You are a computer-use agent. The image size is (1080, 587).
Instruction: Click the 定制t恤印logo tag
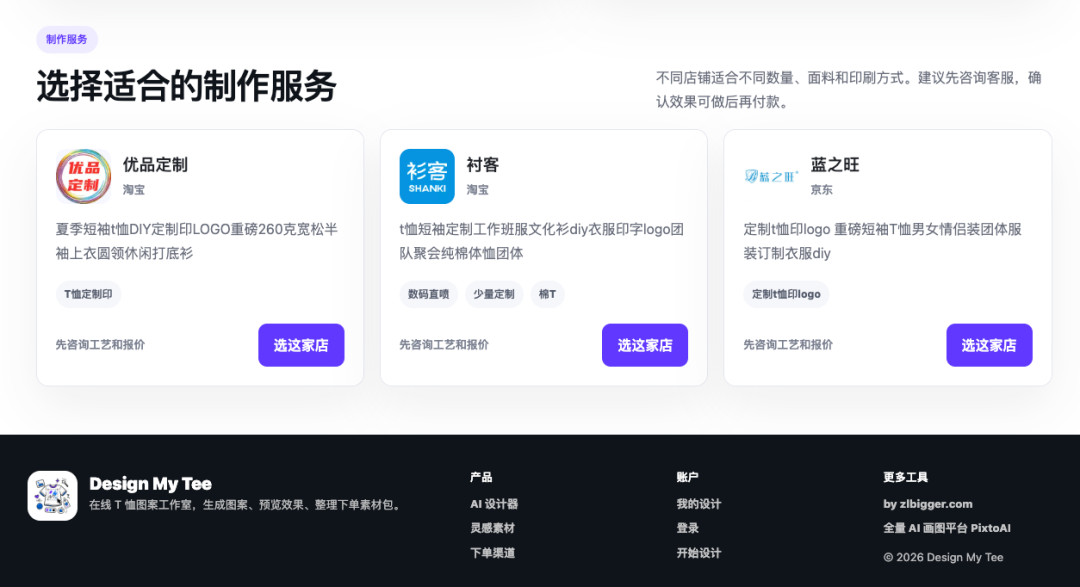(x=786, y=294)
